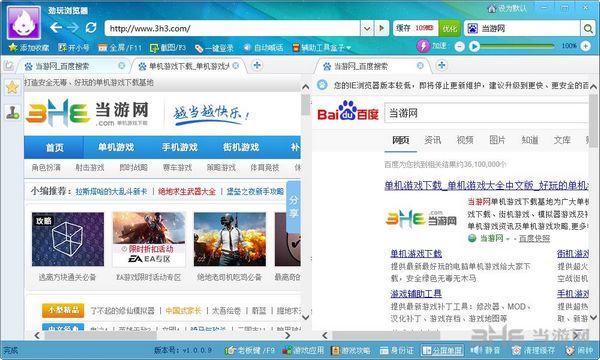Click 清理缓存 clear cache
The image size is (600, 360).
coord(533,350)
